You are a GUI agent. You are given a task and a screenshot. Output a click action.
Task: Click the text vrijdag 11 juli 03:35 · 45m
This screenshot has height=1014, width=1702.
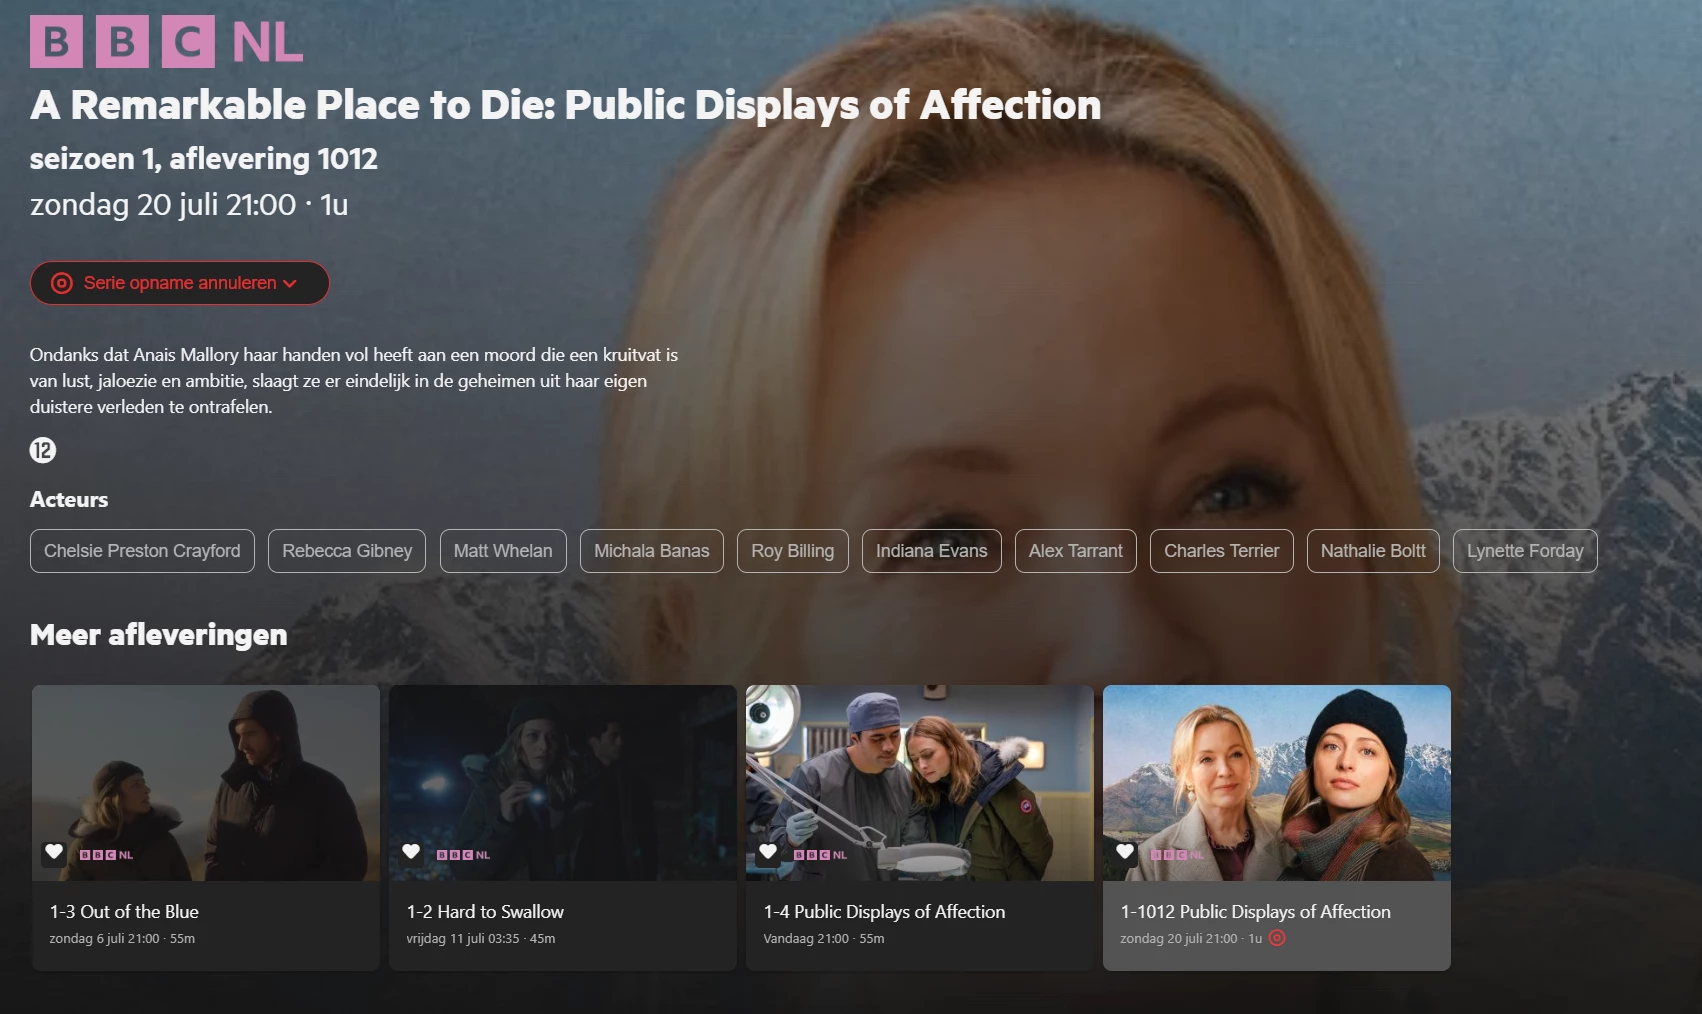tap(481, 939)
